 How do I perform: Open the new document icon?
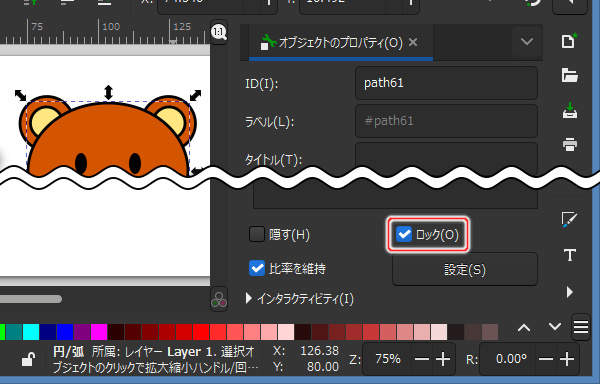(569, 41)
